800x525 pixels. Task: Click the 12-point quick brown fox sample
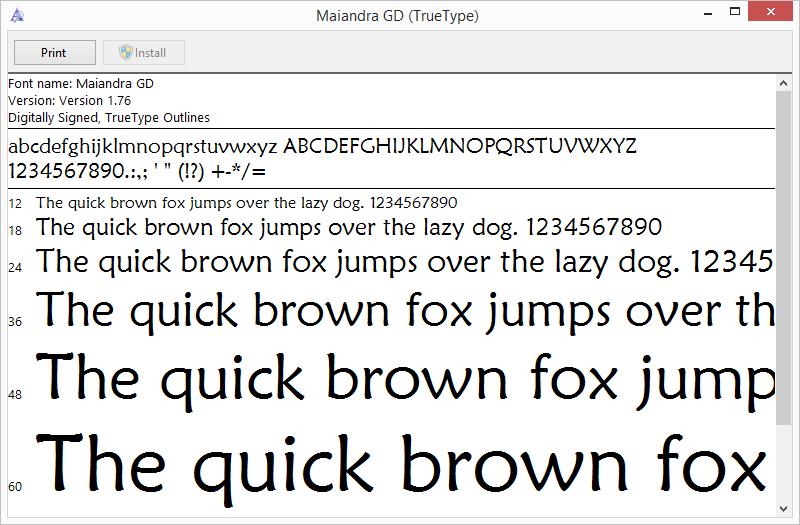pos(246,204)
